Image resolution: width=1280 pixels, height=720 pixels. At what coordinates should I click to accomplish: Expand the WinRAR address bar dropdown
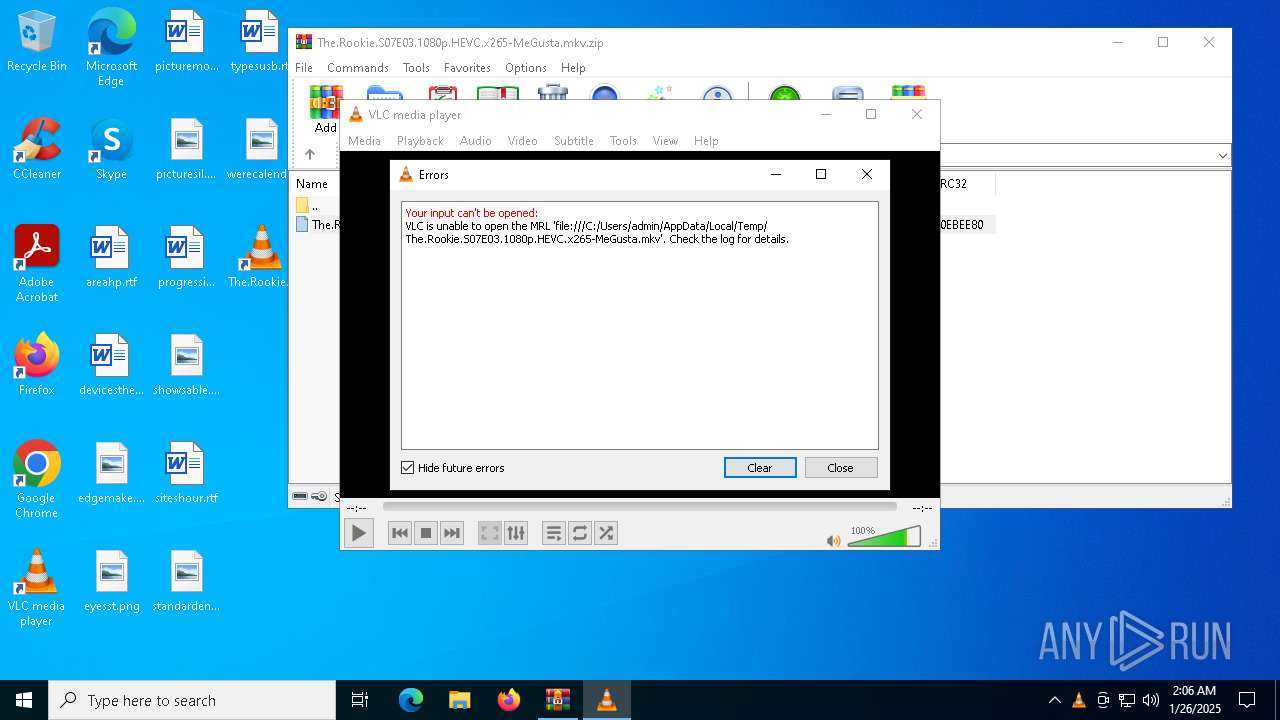pos(1222,156)
